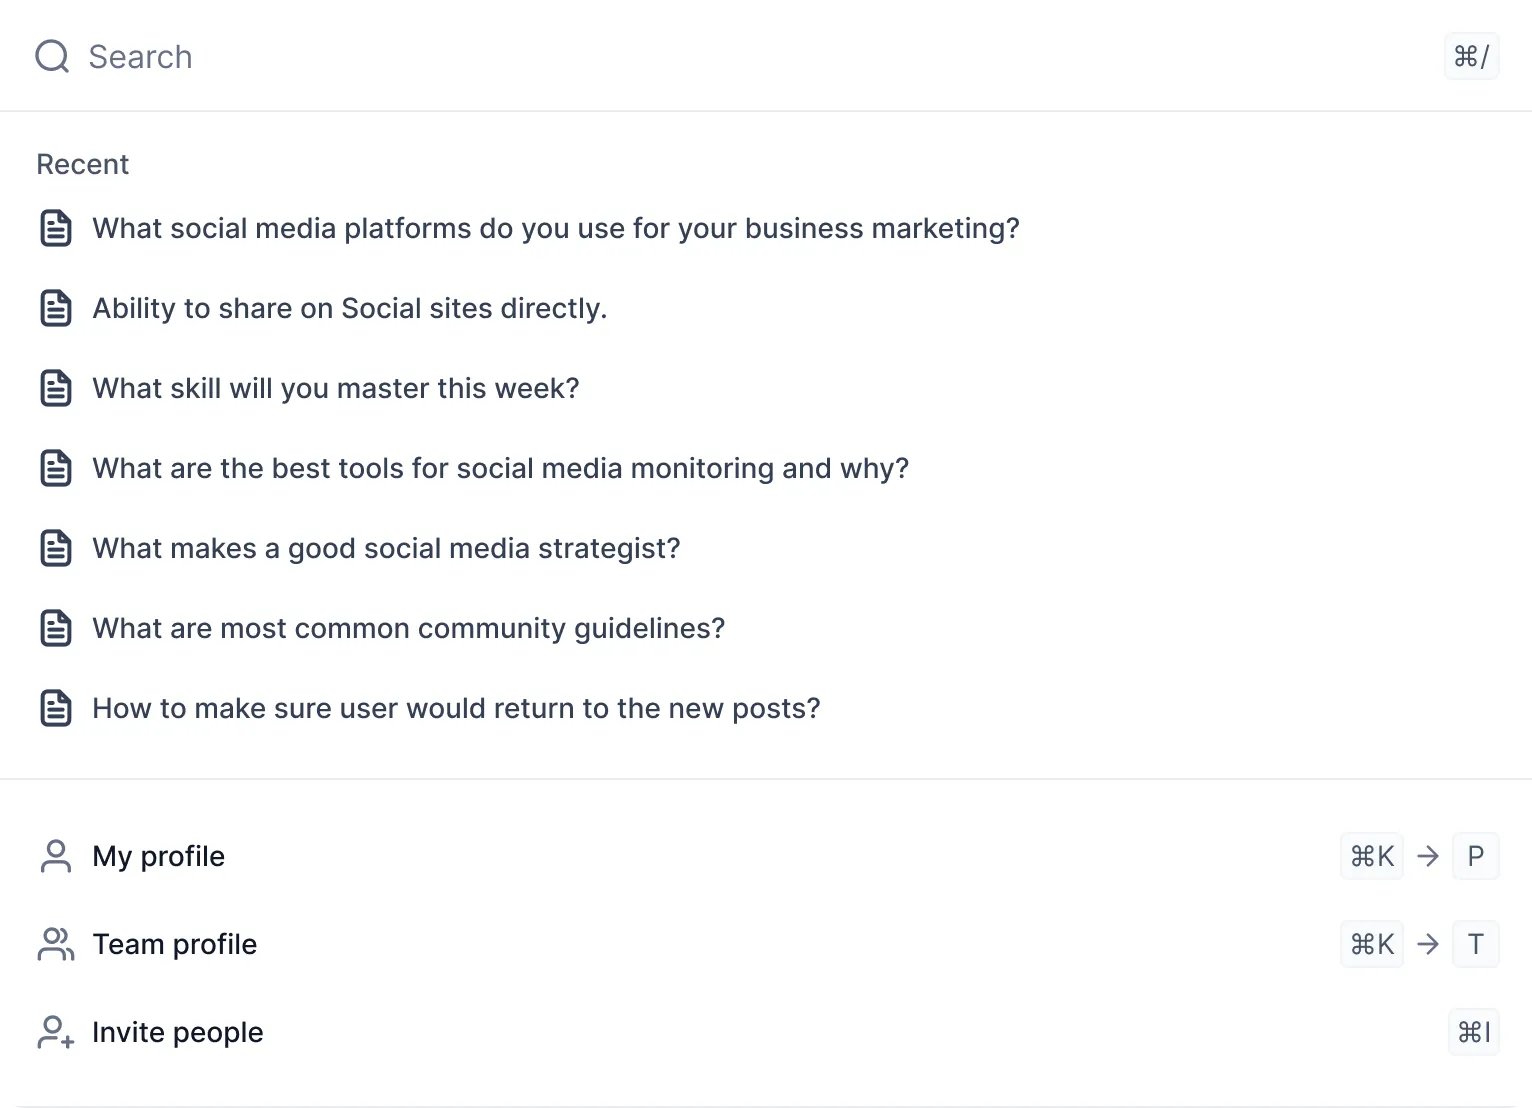This screenshot has height=1108, width=1532.
Task: Click document icon beside 'What skill will you master'
Action: click(x=56, y=388)
